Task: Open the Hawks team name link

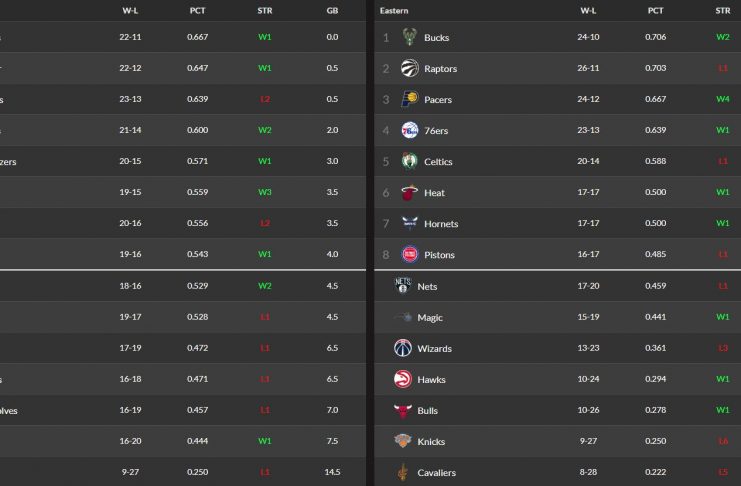Action: 432,380
